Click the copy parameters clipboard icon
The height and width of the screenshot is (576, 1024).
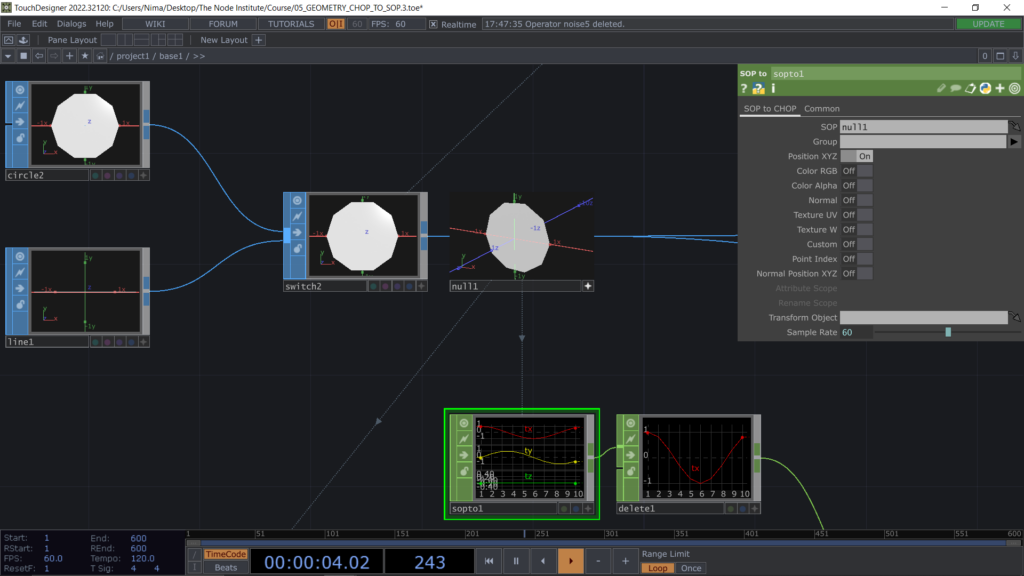(970, 88)
